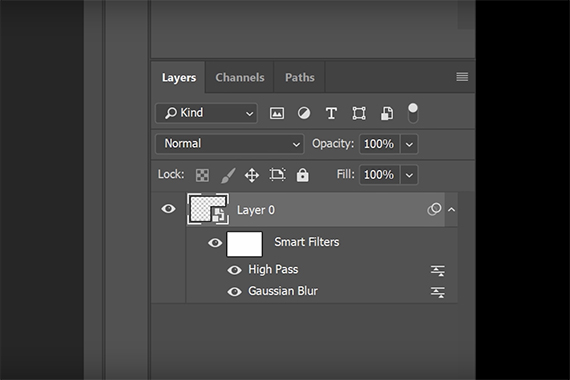The image size is (570, 380).
Task: Click the Layer 0 name
Action: [256, 210]
